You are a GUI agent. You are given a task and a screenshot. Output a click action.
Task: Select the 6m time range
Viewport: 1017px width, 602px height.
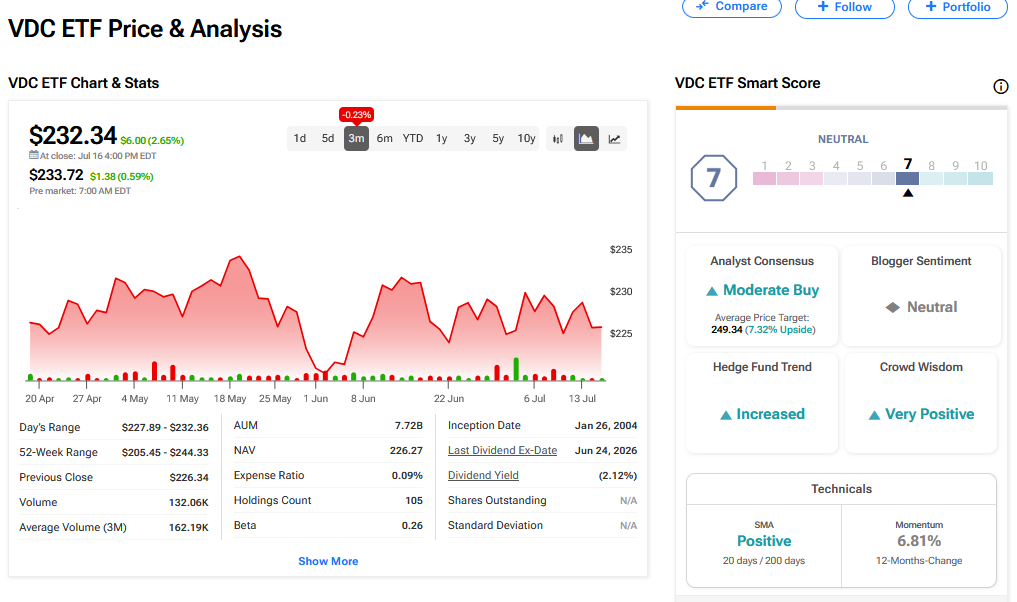(x=385, y=138)
